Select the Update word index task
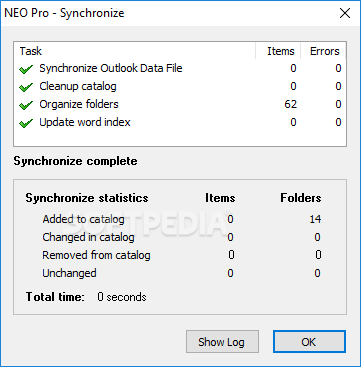The image size is (361, 367). (180, 123)
